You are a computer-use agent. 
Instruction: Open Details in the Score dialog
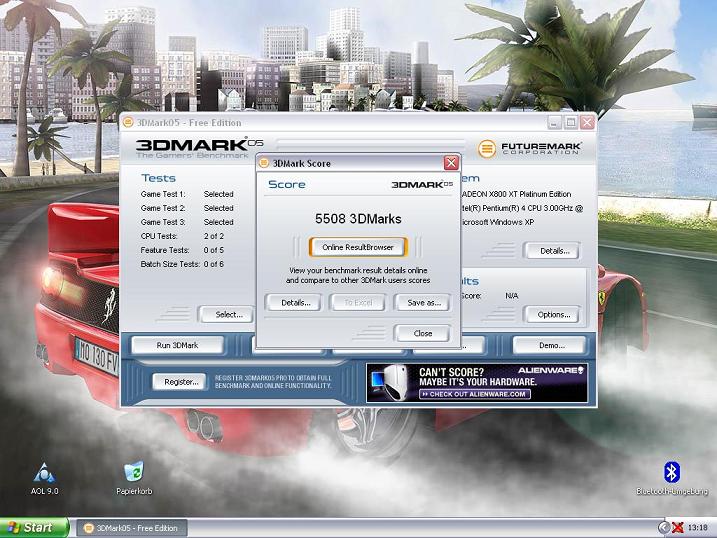pyautogui.click(x=296, y=303)
